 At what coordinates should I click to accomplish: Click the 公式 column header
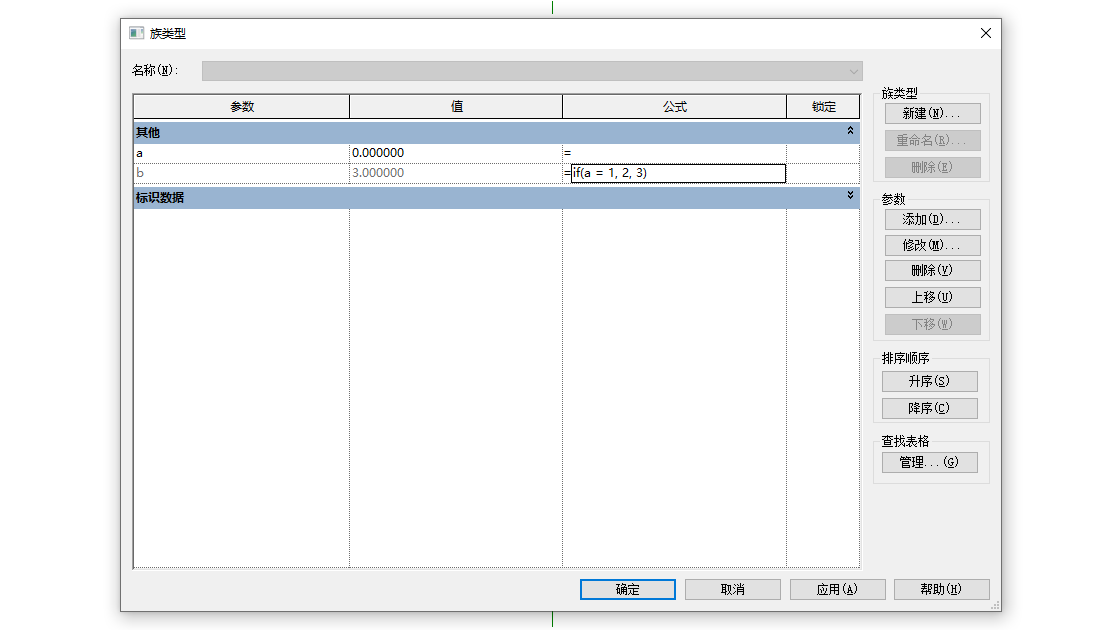[x=674, y=106]
